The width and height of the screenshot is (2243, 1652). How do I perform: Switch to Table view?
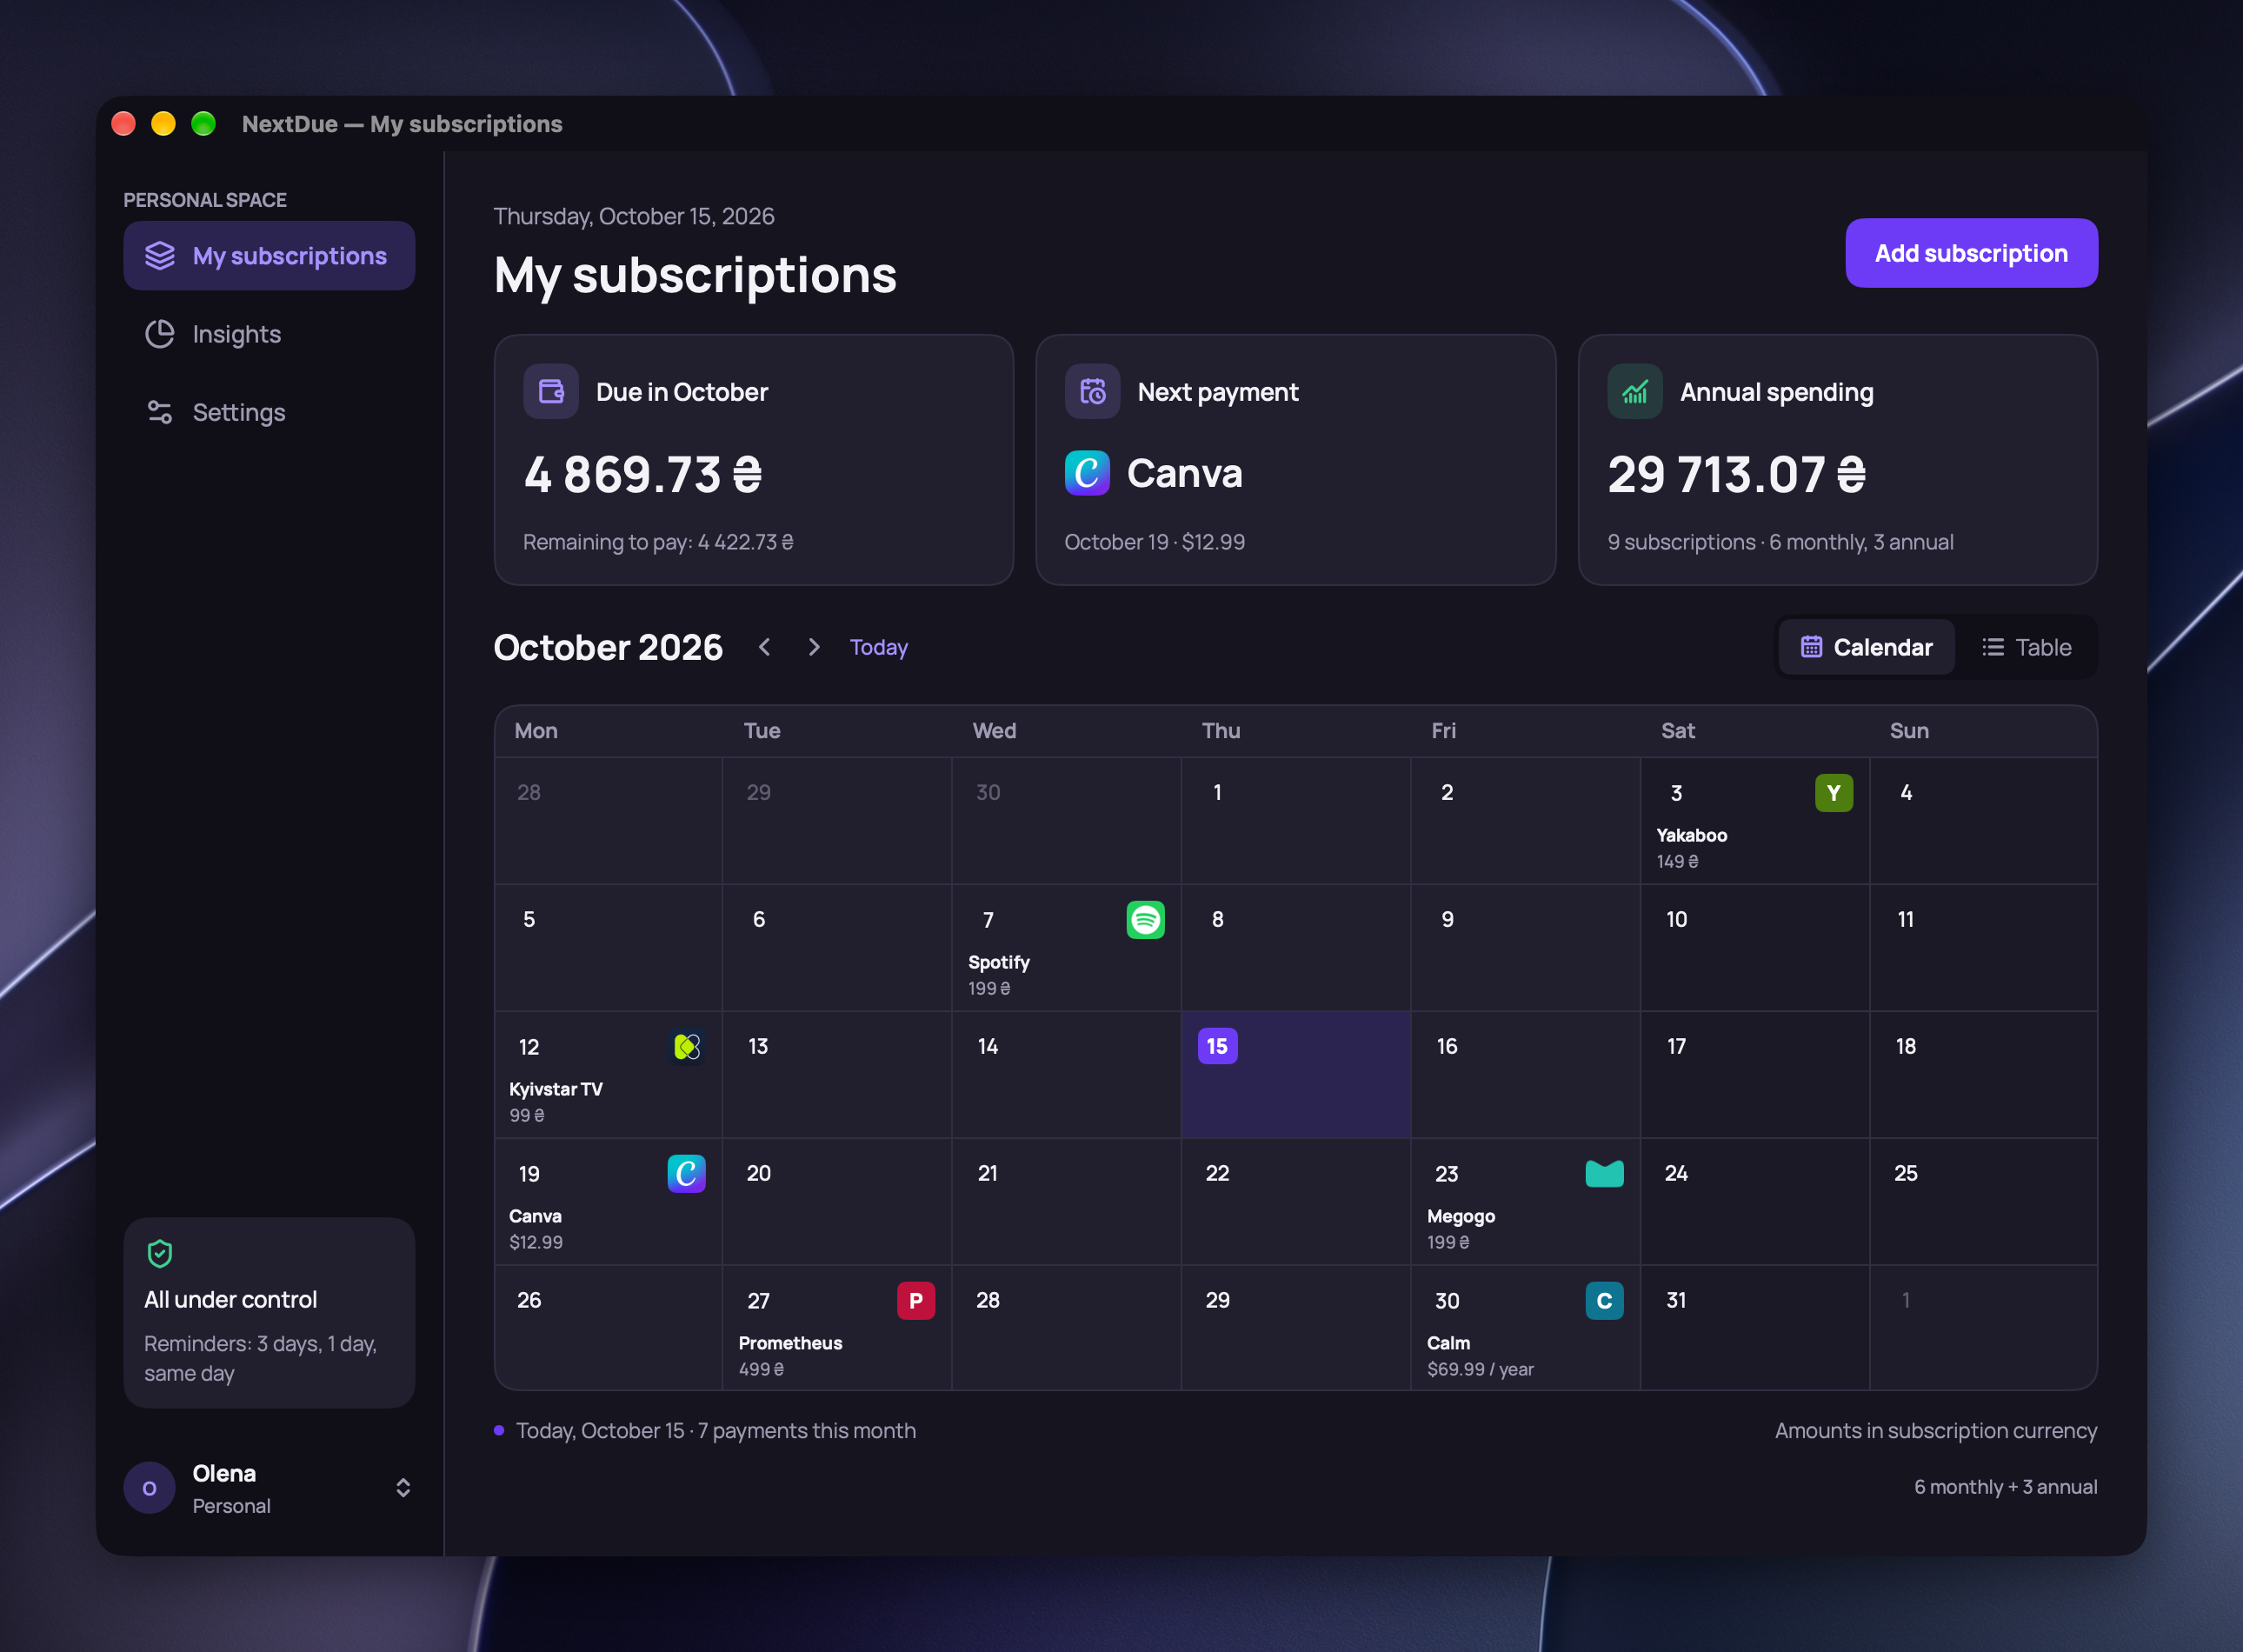(x=2026, y=647)
